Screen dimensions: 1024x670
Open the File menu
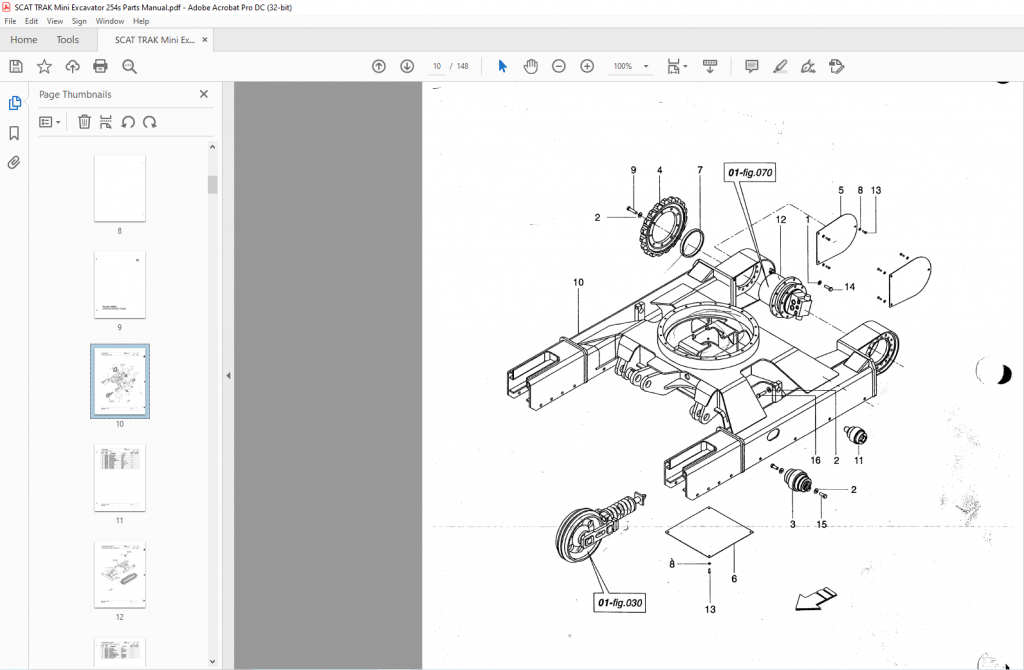tap(10, 21)
